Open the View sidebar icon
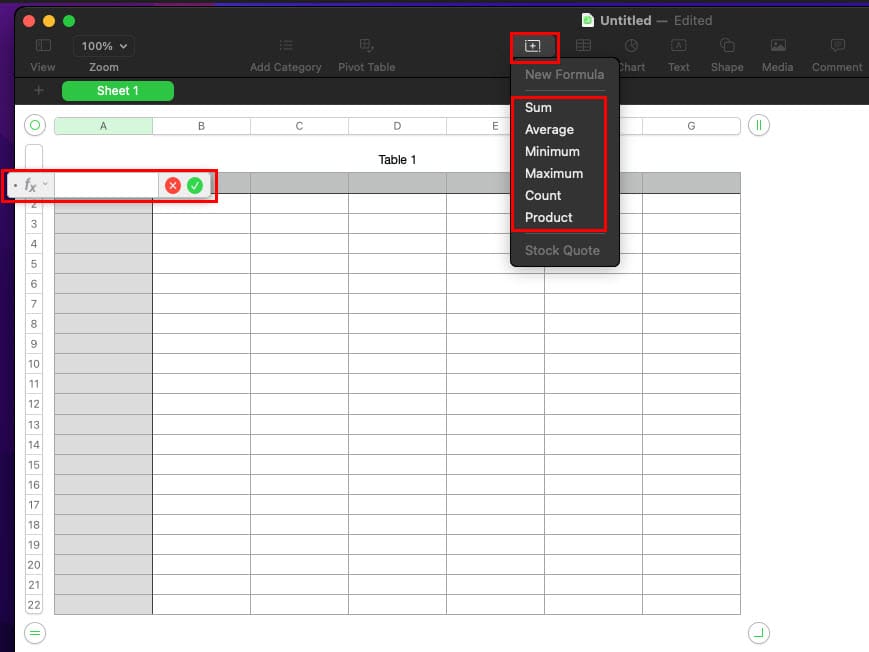The width and height of the screenshot is (869, 652). 43,45
